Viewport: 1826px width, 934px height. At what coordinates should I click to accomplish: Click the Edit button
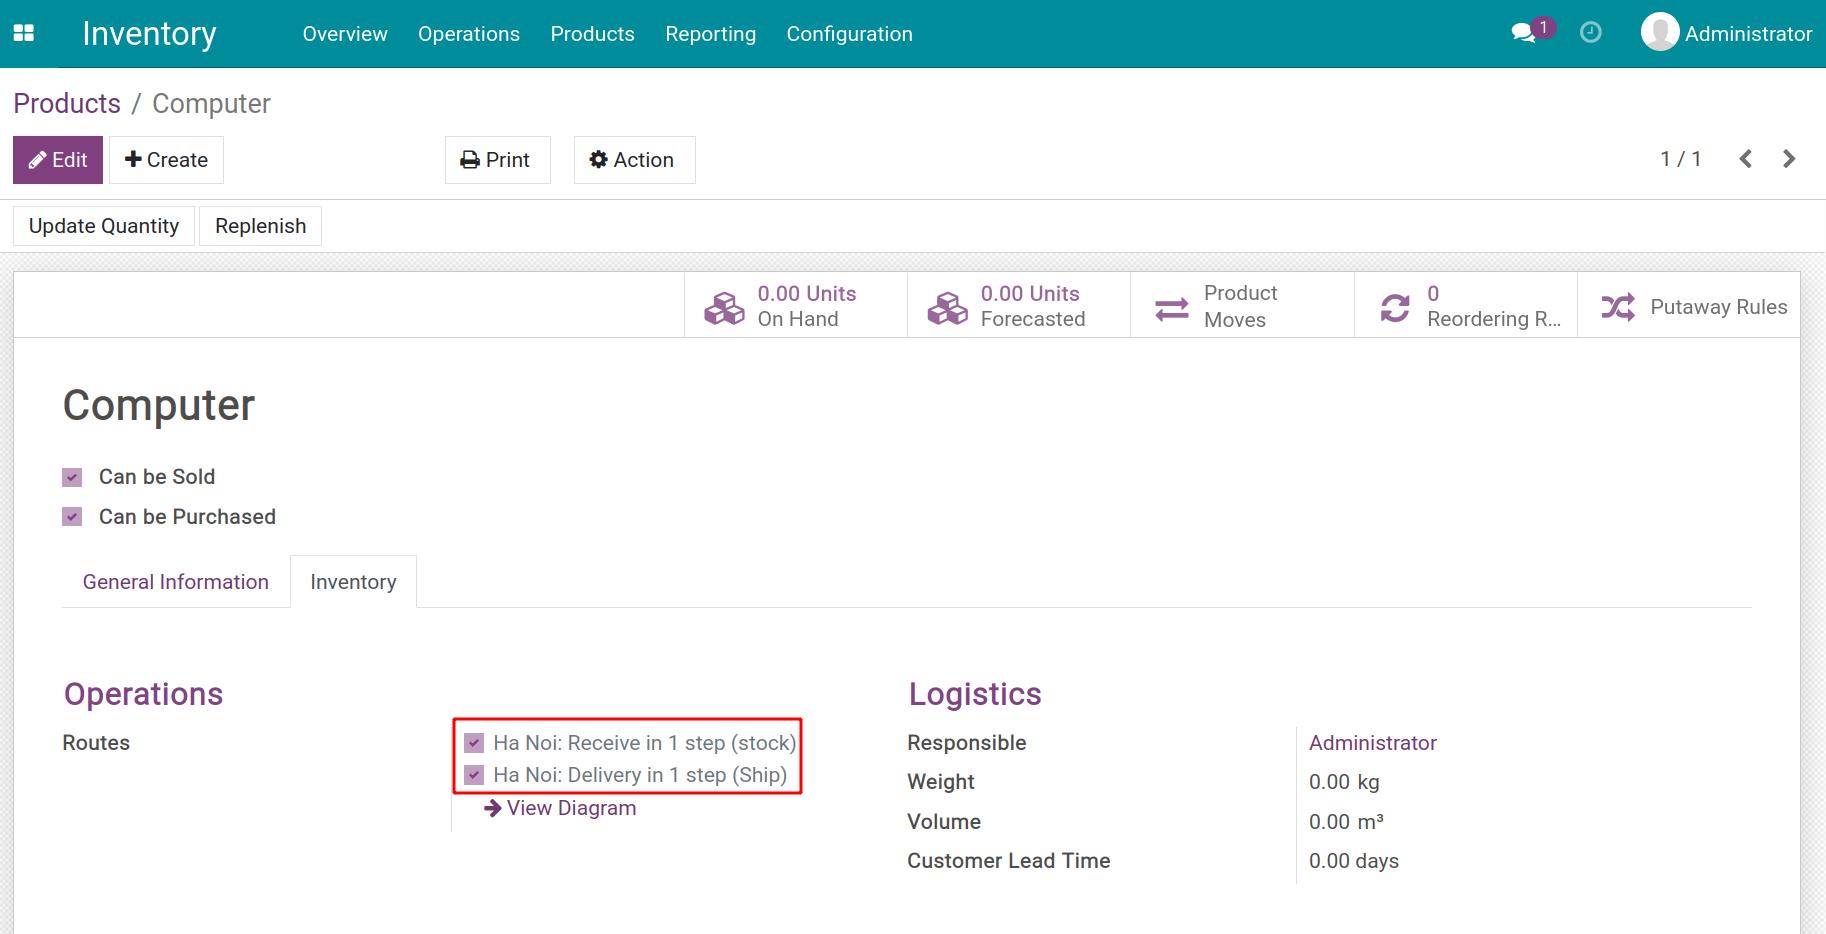pos(57,159)
